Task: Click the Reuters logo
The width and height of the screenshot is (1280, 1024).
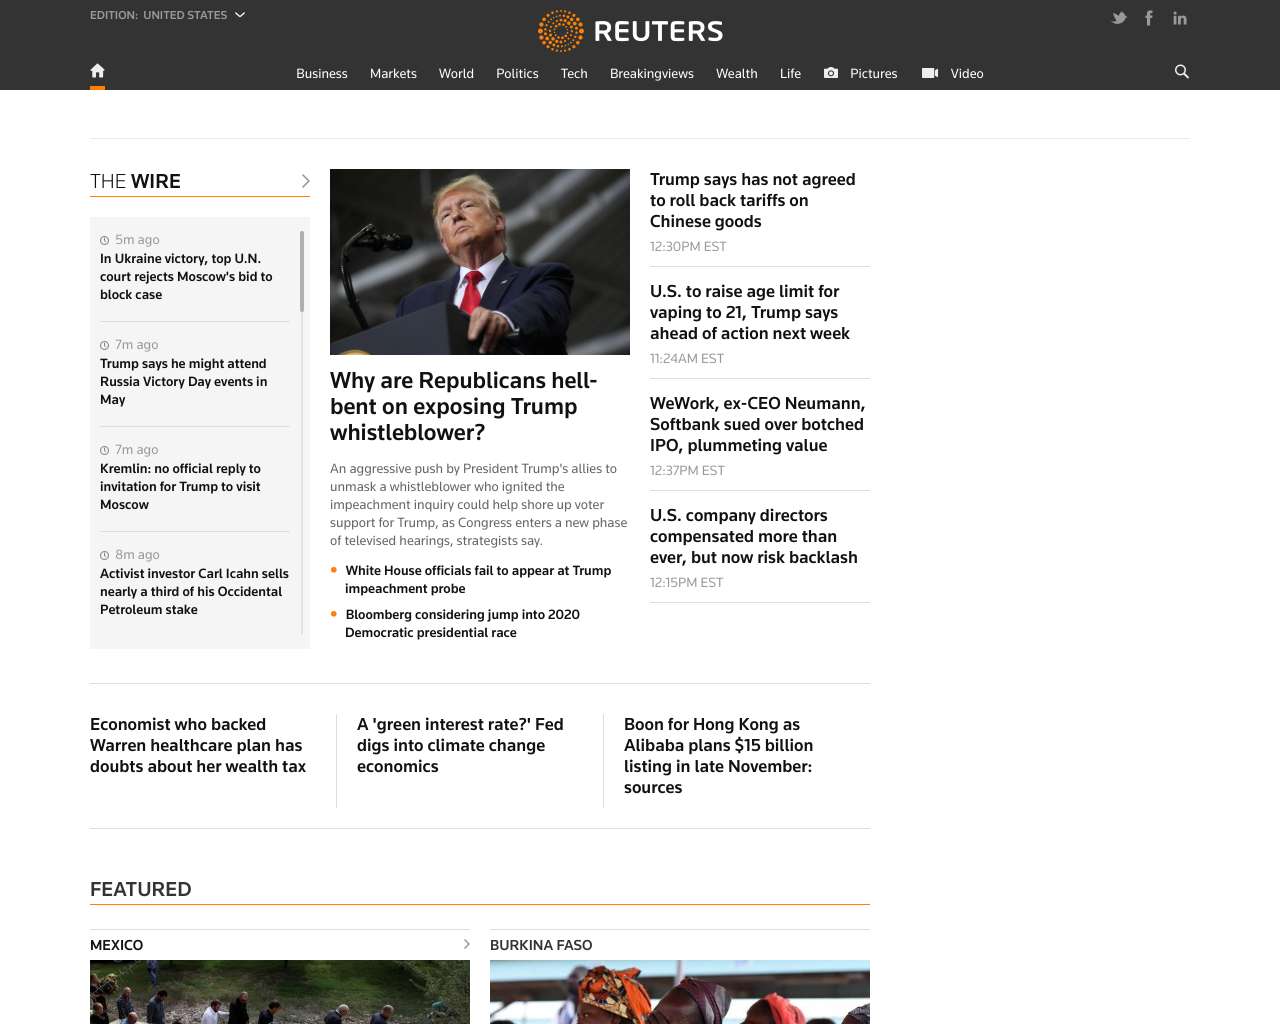Action: (630, 31)
